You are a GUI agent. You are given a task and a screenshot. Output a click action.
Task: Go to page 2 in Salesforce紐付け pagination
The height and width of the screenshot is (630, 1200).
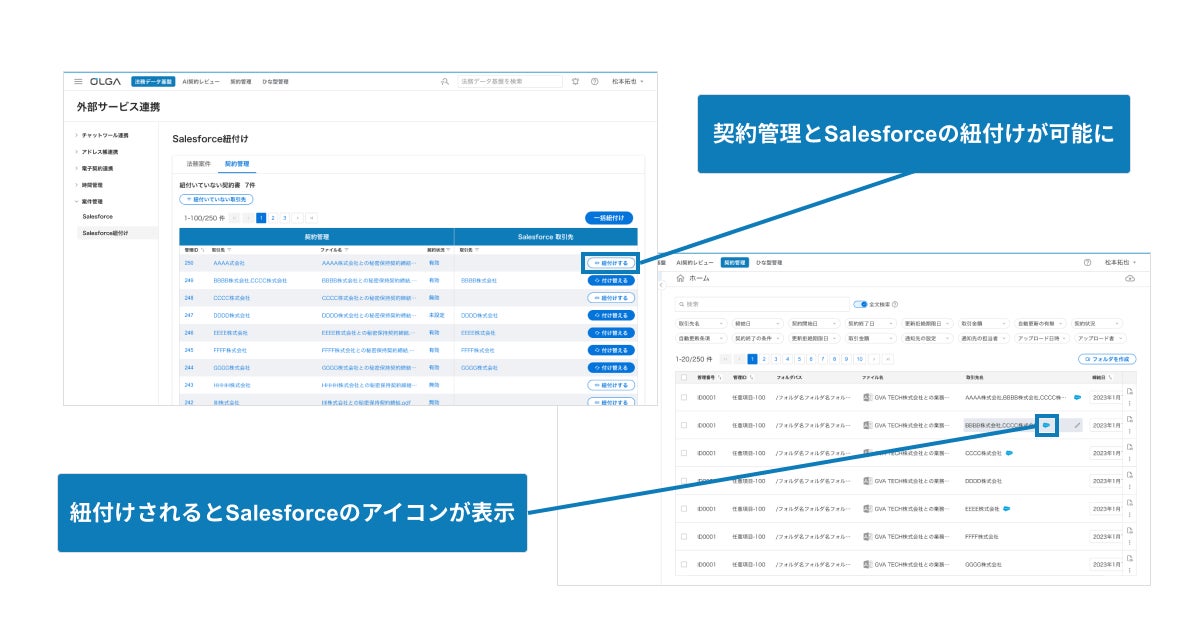273,217
